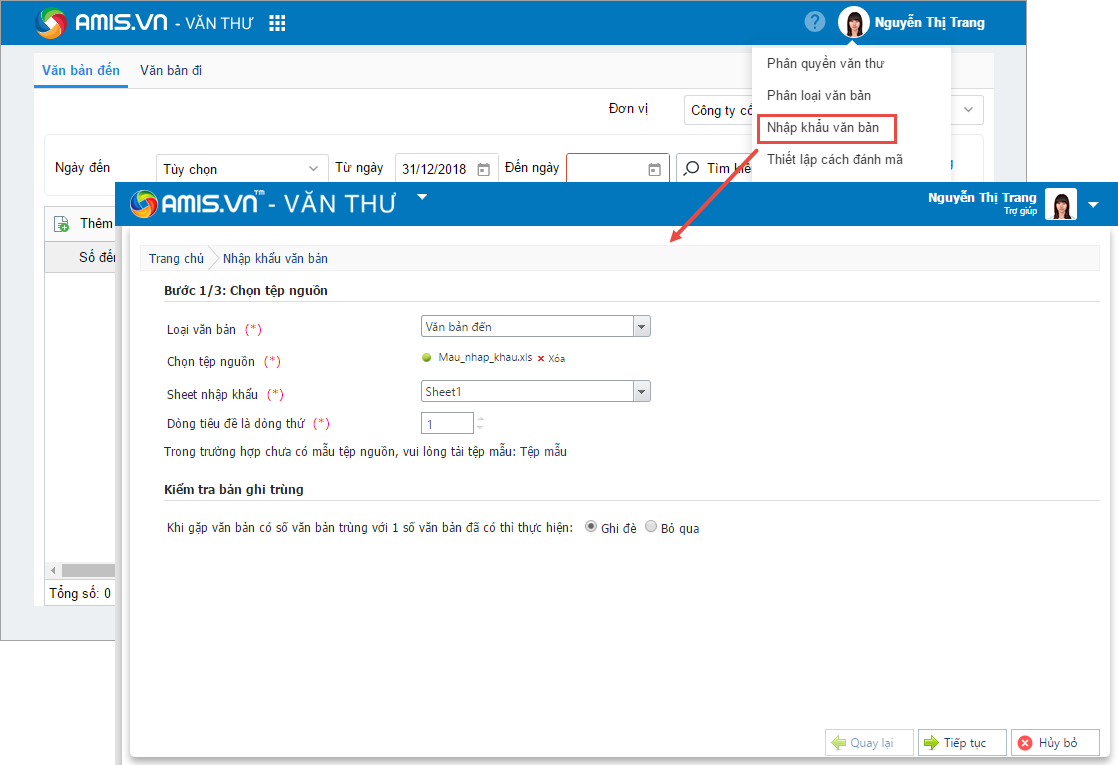Download the Tệp mẫu template link

550,452
